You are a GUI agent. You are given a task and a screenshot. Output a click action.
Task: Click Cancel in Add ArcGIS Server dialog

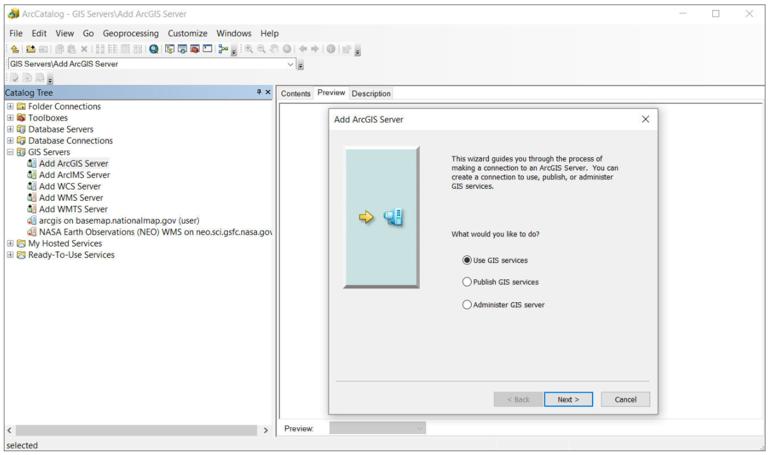pos(625,399)
